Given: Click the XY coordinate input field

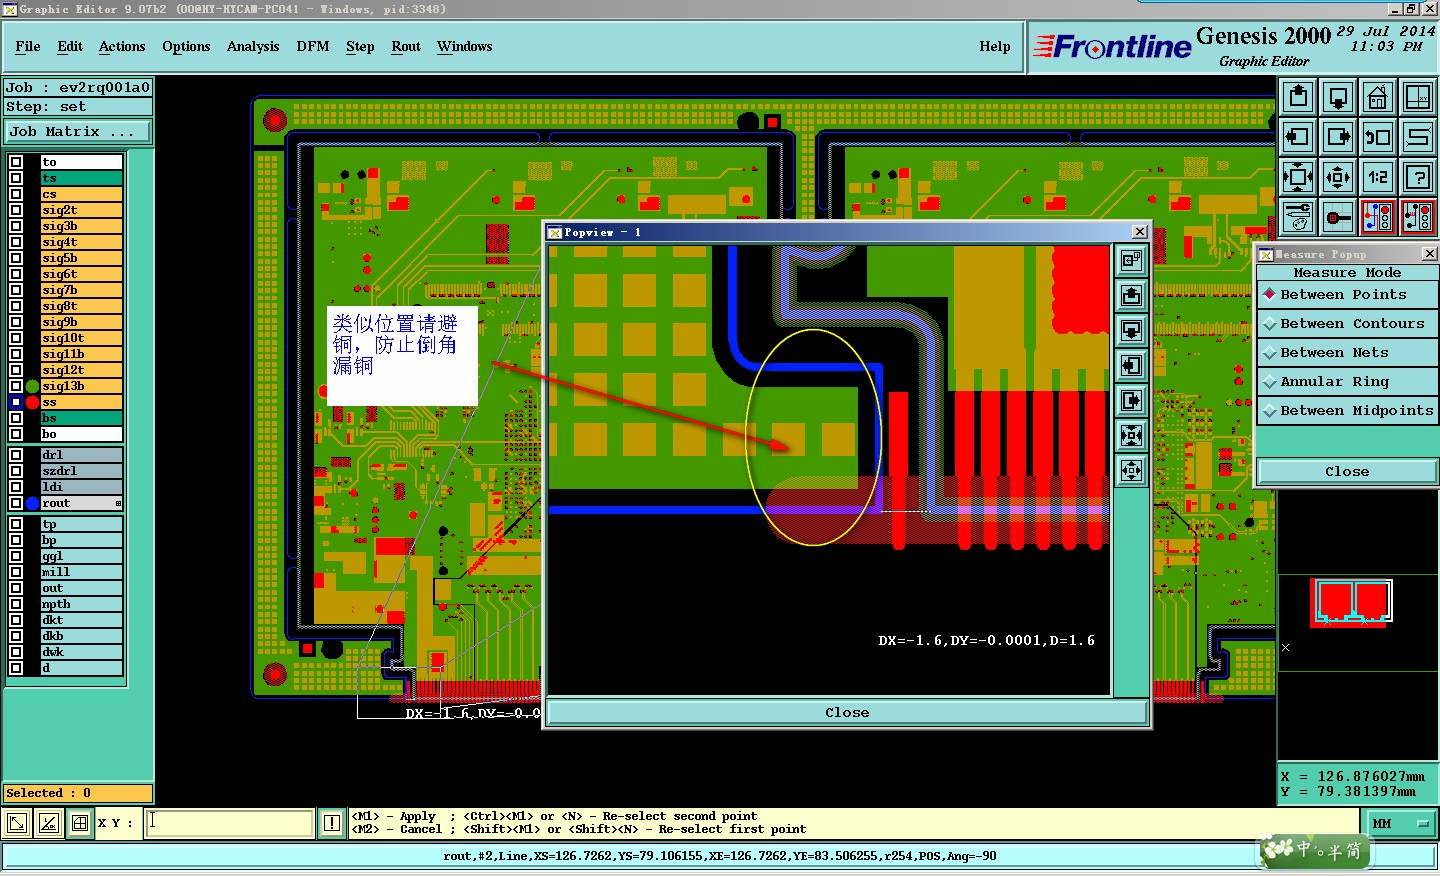Looking at the screenshot, I should click(230, 823).
